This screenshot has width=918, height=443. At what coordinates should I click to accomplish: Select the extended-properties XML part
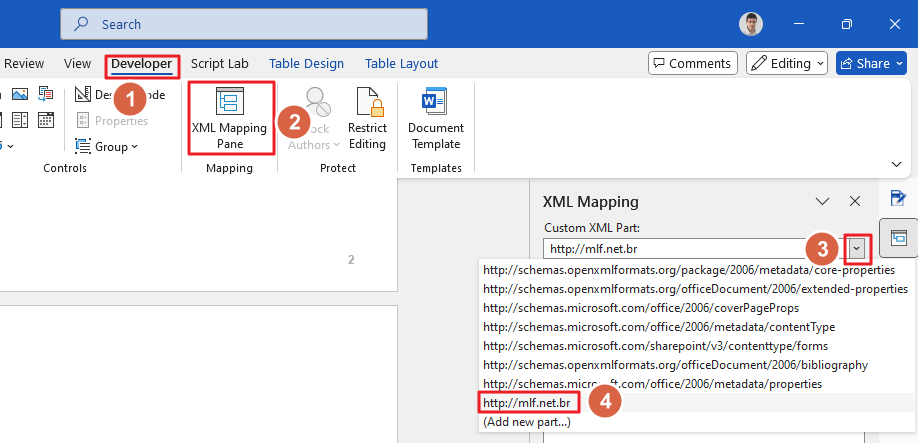(695, 289)
